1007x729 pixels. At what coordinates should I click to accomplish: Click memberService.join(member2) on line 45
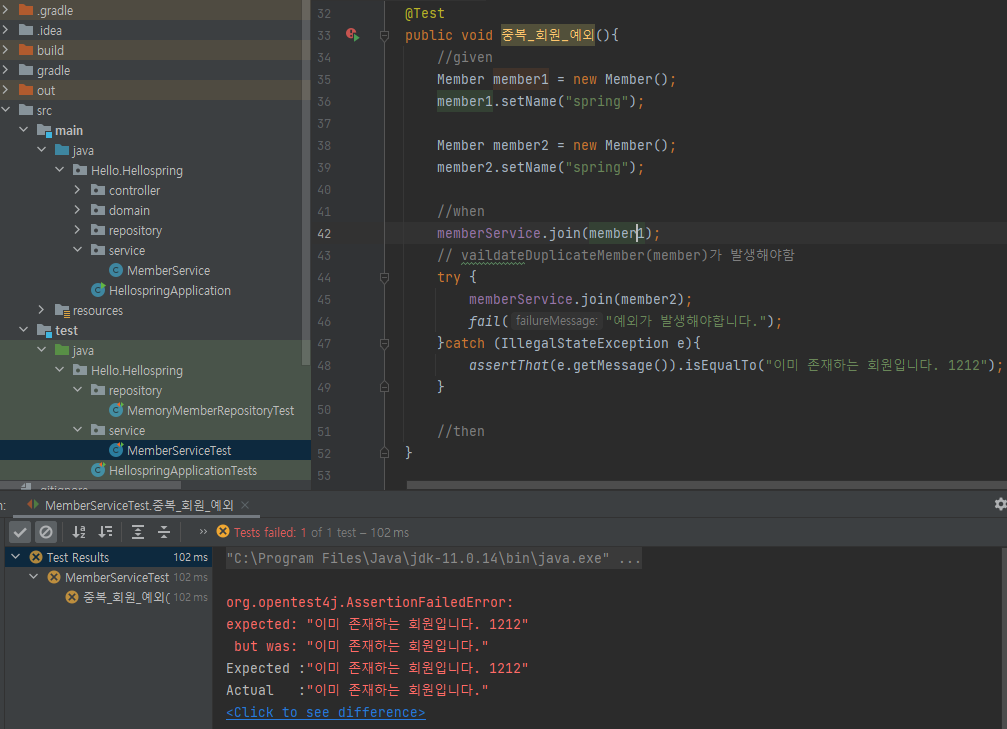coord(576,299)
